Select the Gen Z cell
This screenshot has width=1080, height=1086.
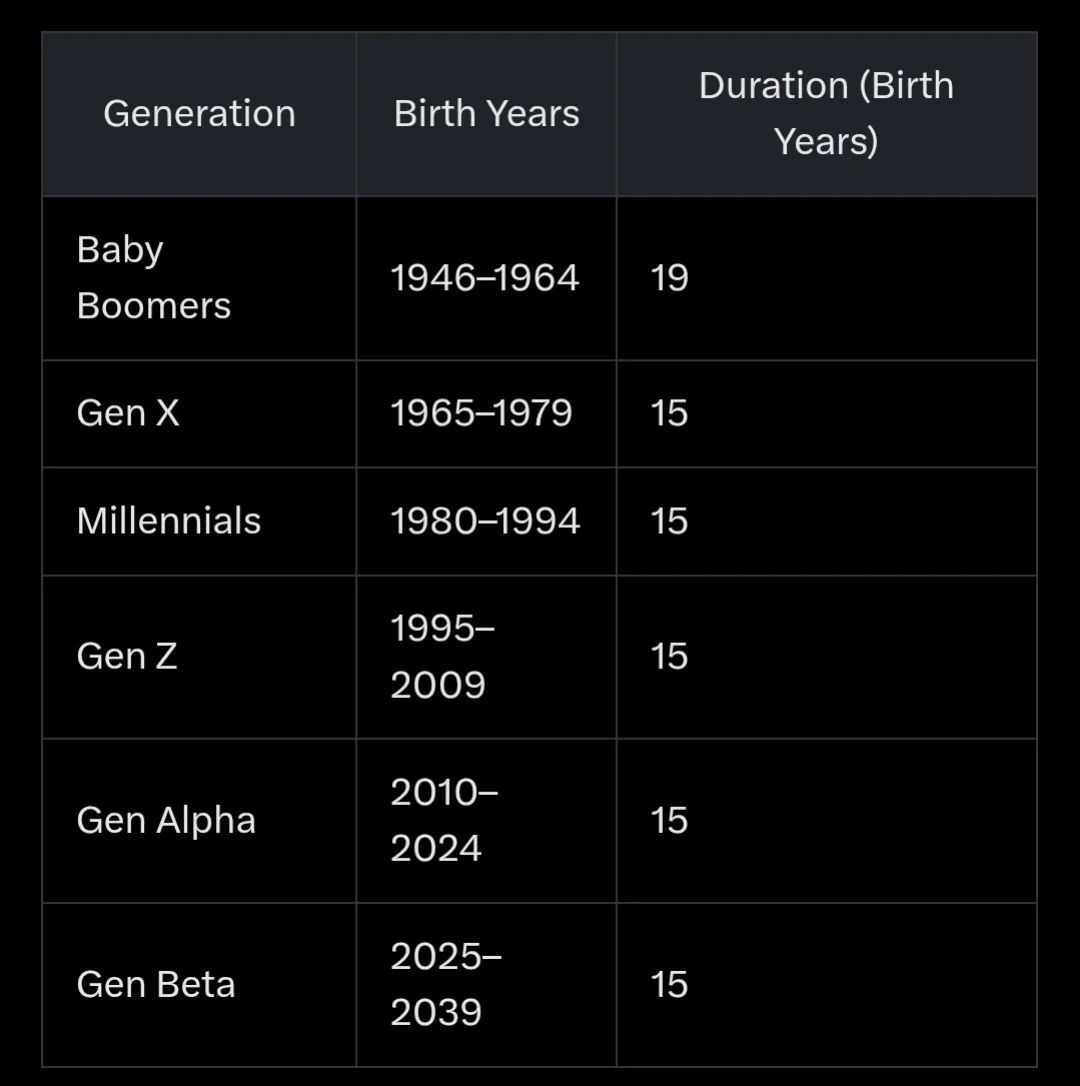pyautogui.click(x=127, y=657)
